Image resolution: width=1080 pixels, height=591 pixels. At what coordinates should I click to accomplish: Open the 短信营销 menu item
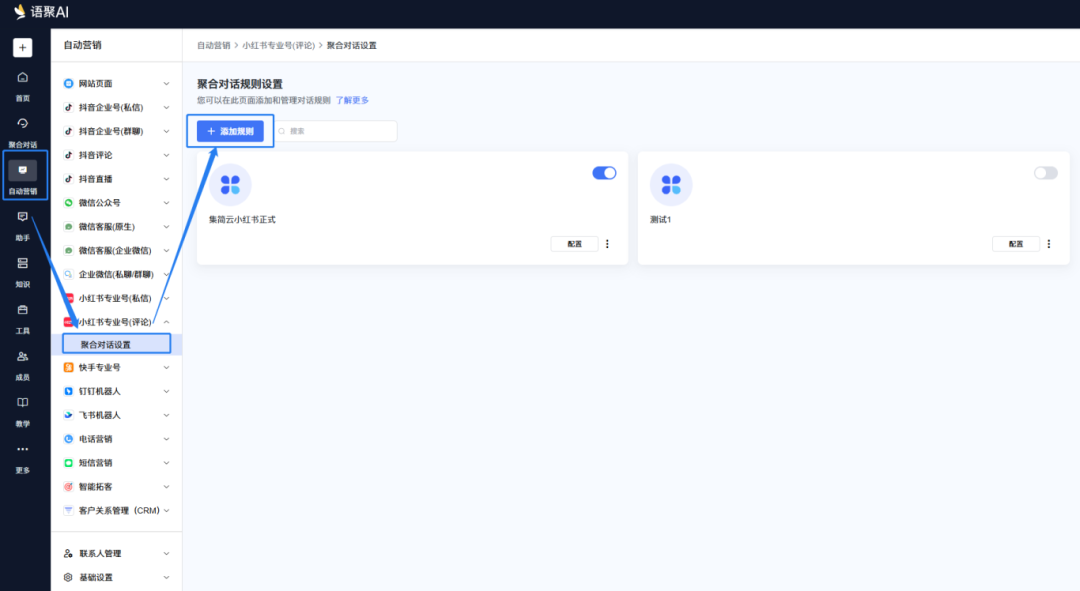coord(116,463)
